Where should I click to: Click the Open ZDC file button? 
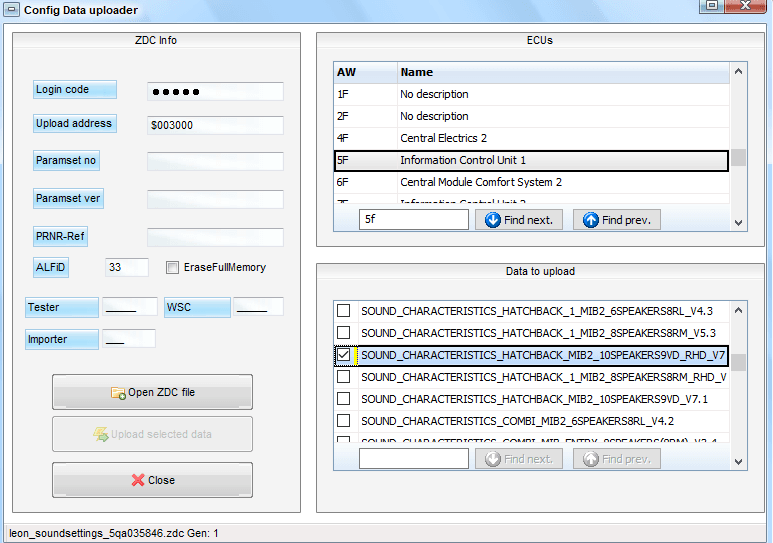point(152,392)
